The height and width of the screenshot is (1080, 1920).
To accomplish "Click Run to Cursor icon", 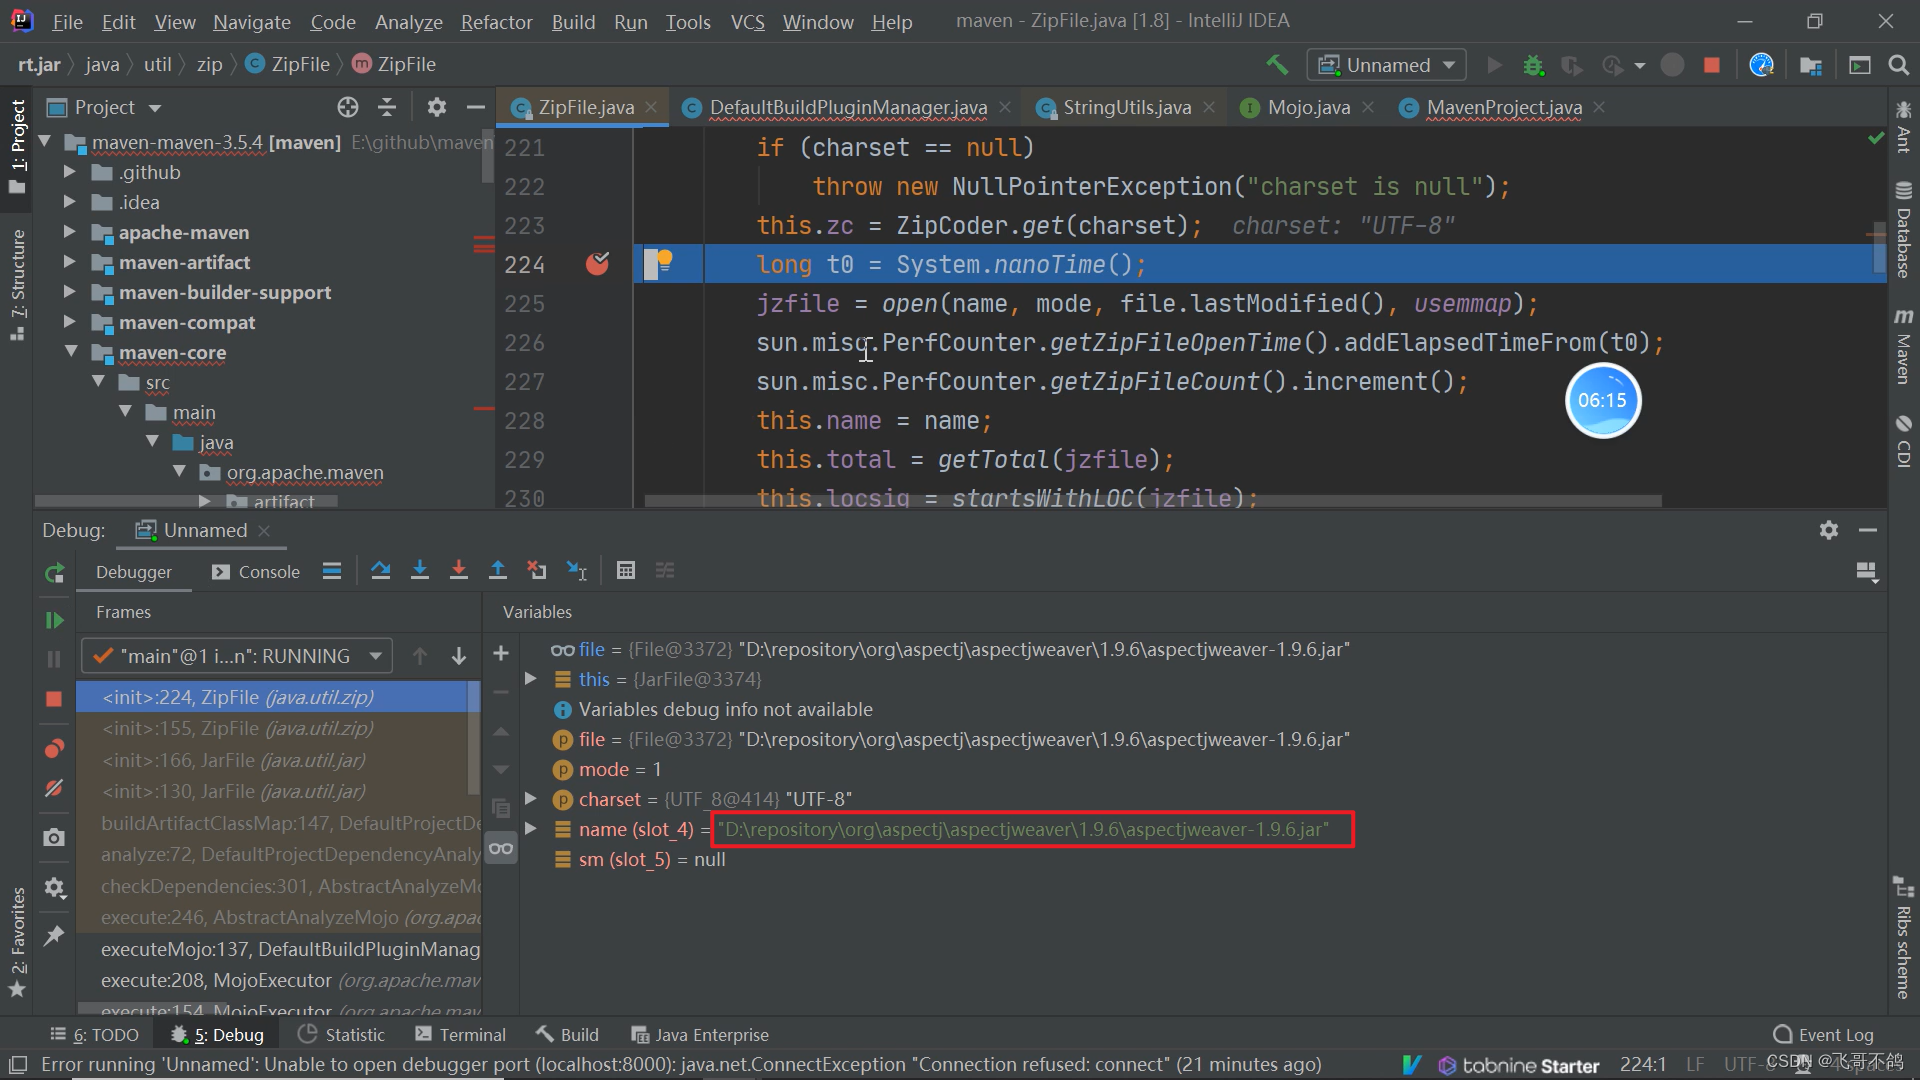I will coord(577,570).
